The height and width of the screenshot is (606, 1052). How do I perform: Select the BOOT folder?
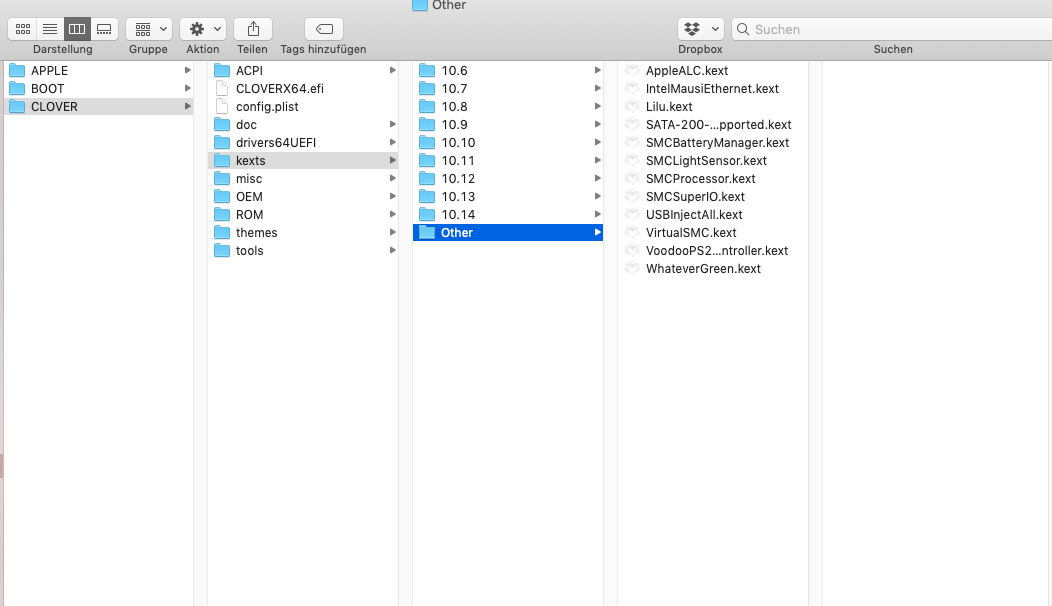coord(99,89)
